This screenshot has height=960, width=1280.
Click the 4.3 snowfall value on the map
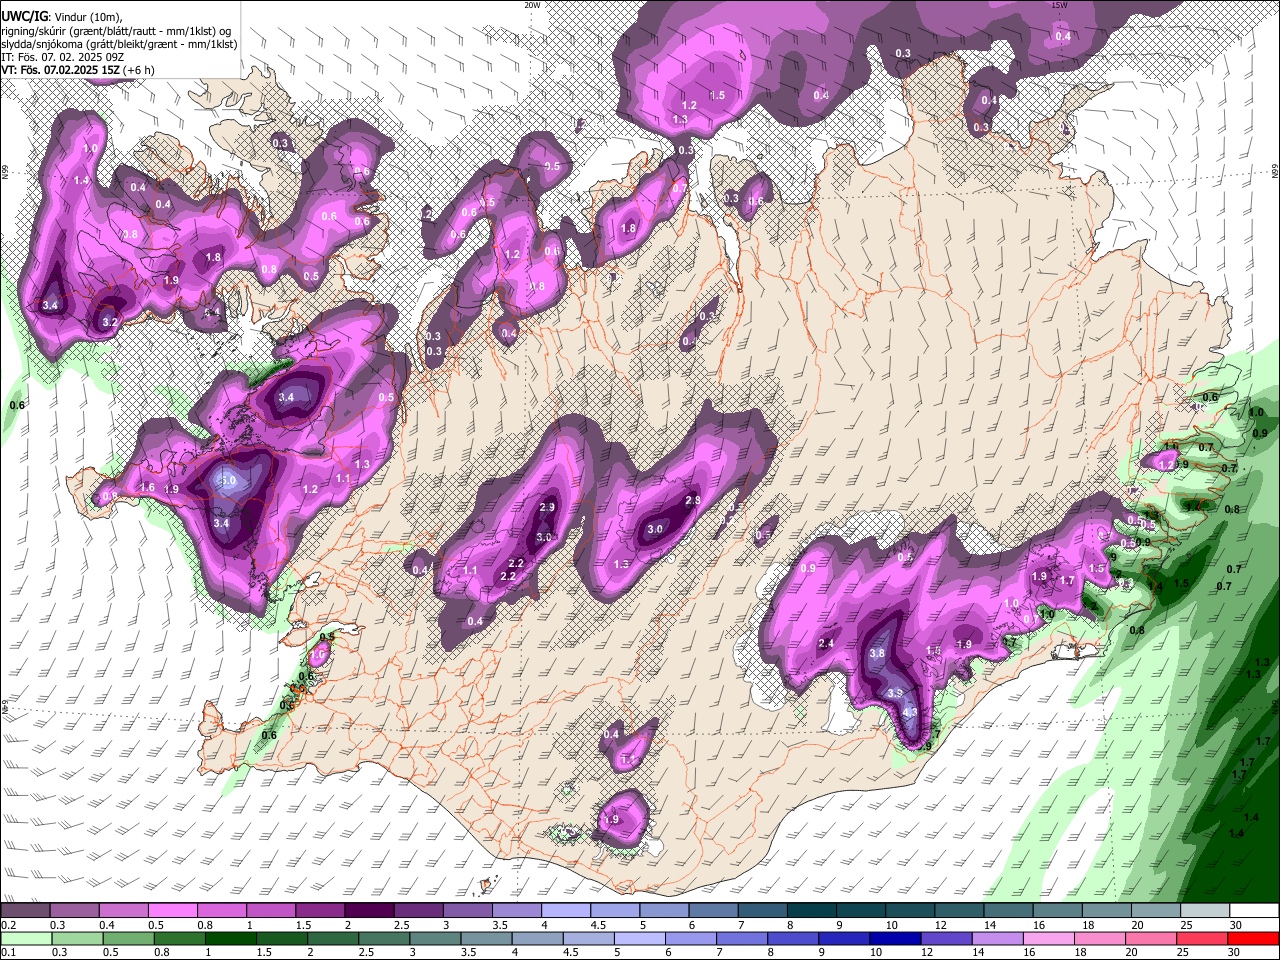[x=909, y=712]
